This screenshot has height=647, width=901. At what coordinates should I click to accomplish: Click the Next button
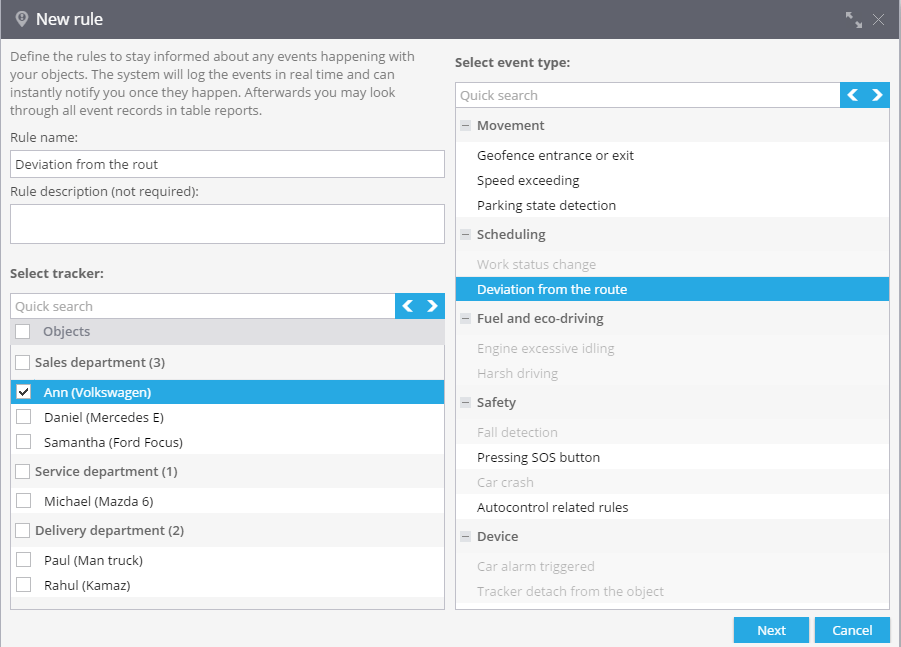(x=771, y=630)
